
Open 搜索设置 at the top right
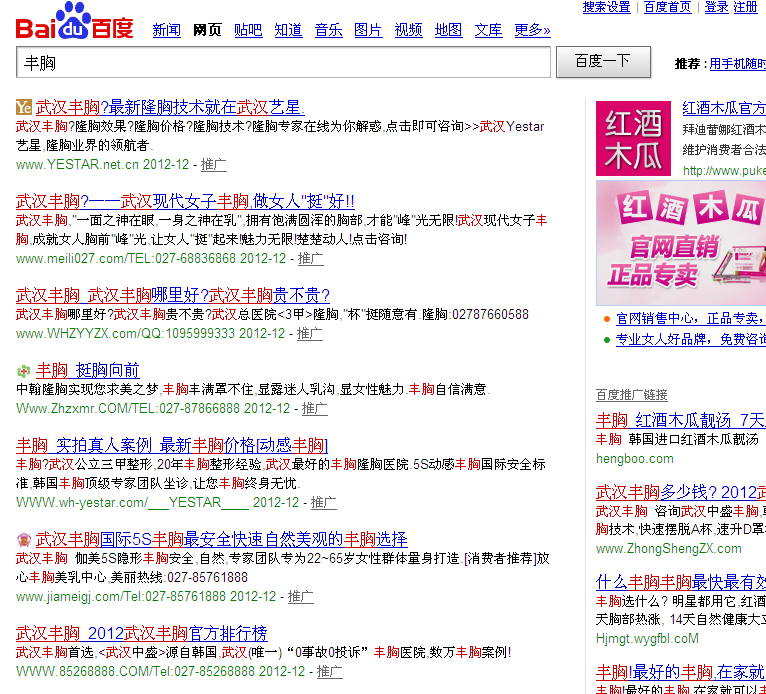(x=606, y=7)
